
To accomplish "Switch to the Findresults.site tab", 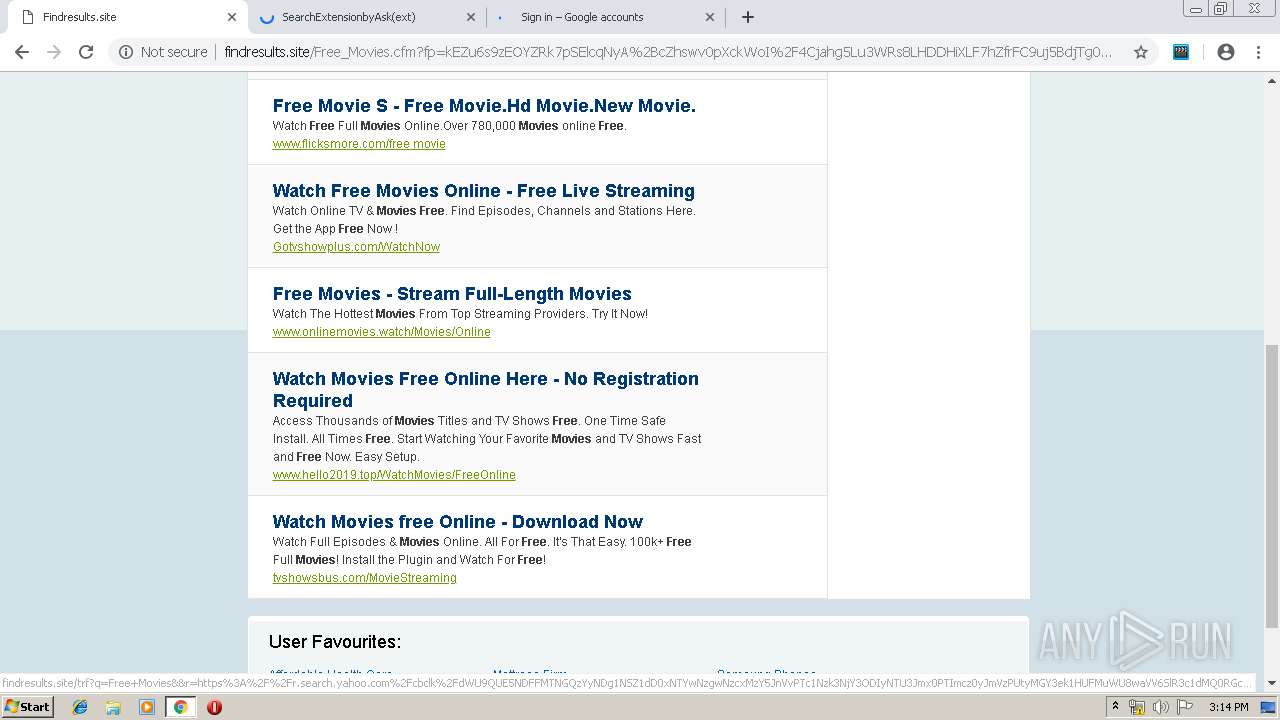I will (125, 17).
